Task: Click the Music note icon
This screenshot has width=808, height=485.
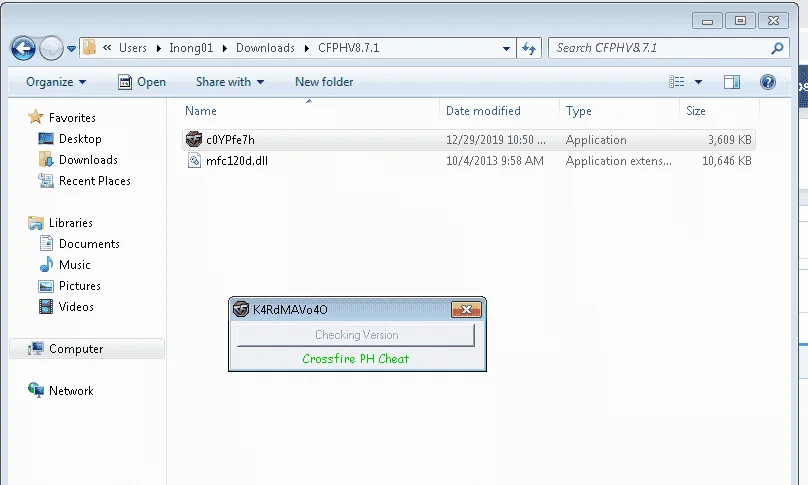Action: coord(46,264)
